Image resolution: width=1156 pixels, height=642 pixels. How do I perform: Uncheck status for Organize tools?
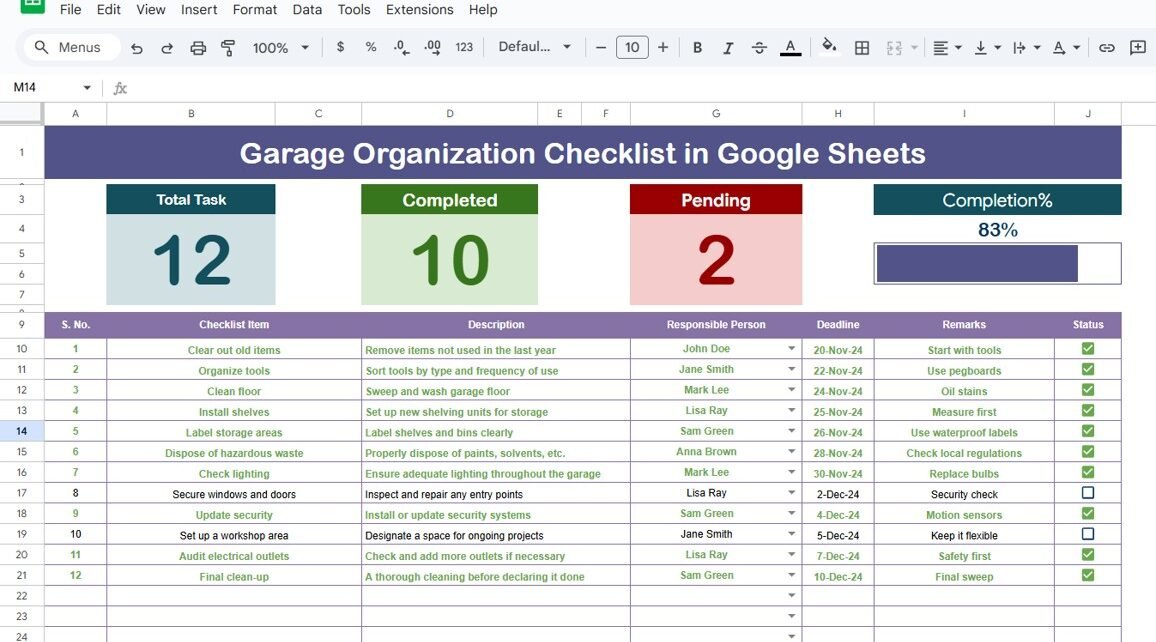pos(1087,369)
